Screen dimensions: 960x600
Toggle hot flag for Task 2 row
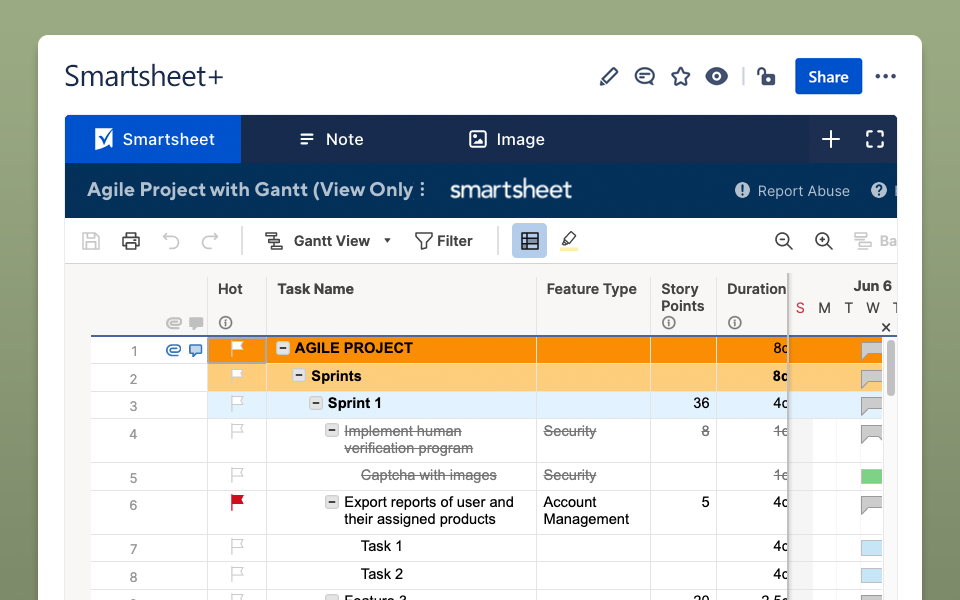coord(237,574)
